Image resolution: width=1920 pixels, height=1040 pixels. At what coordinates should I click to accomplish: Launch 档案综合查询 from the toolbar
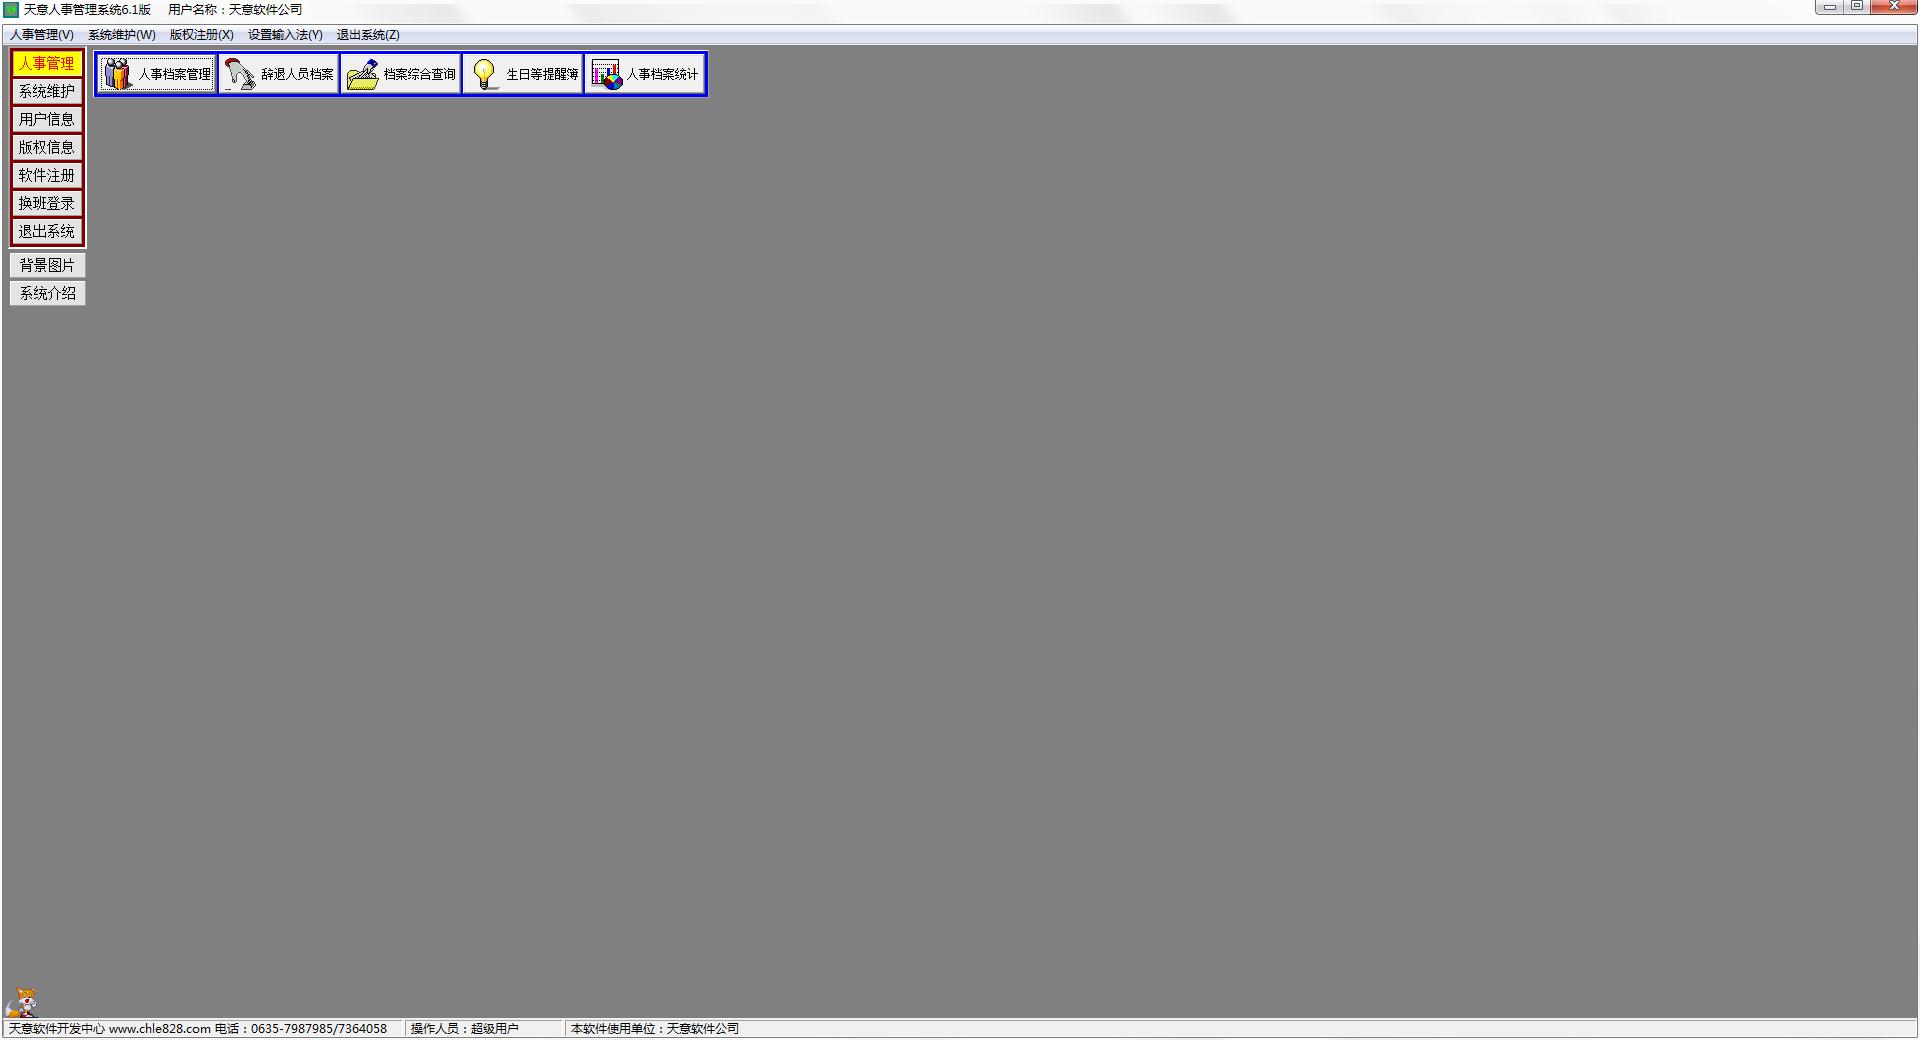(401, 74)
